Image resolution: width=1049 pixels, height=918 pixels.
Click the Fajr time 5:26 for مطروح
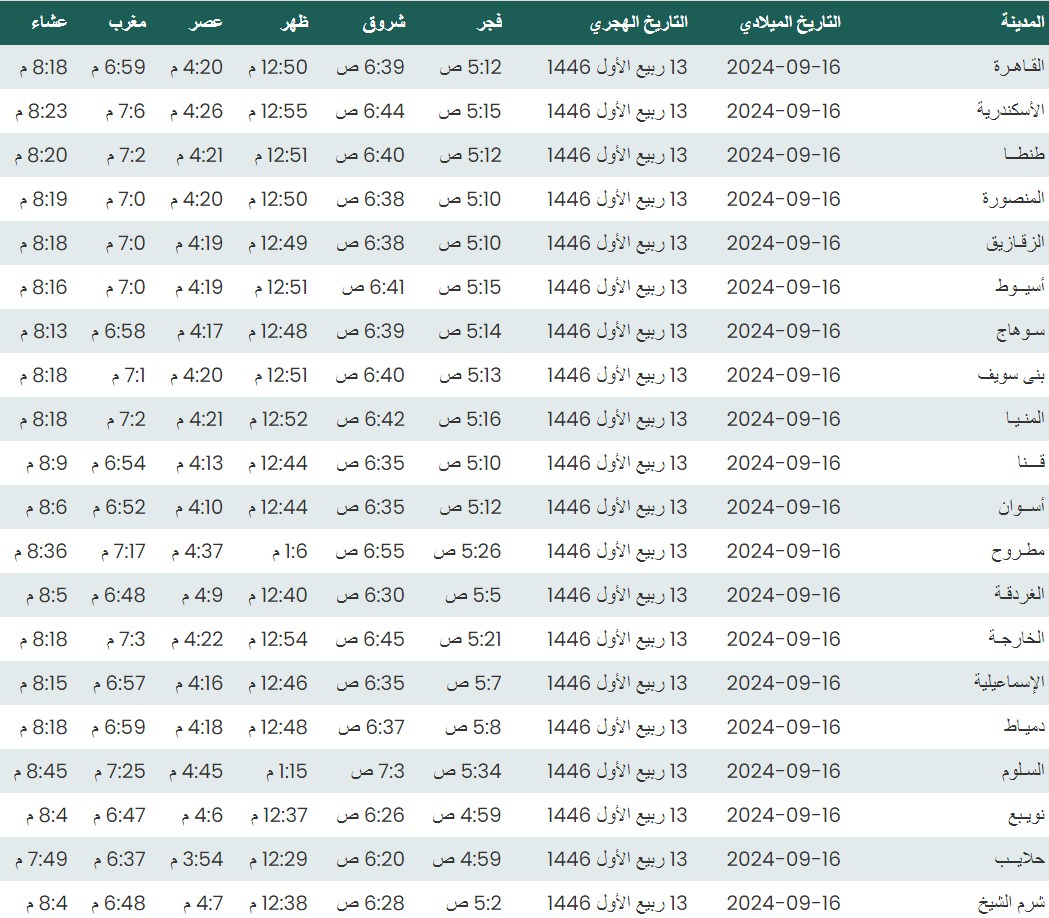coord(467,551)
